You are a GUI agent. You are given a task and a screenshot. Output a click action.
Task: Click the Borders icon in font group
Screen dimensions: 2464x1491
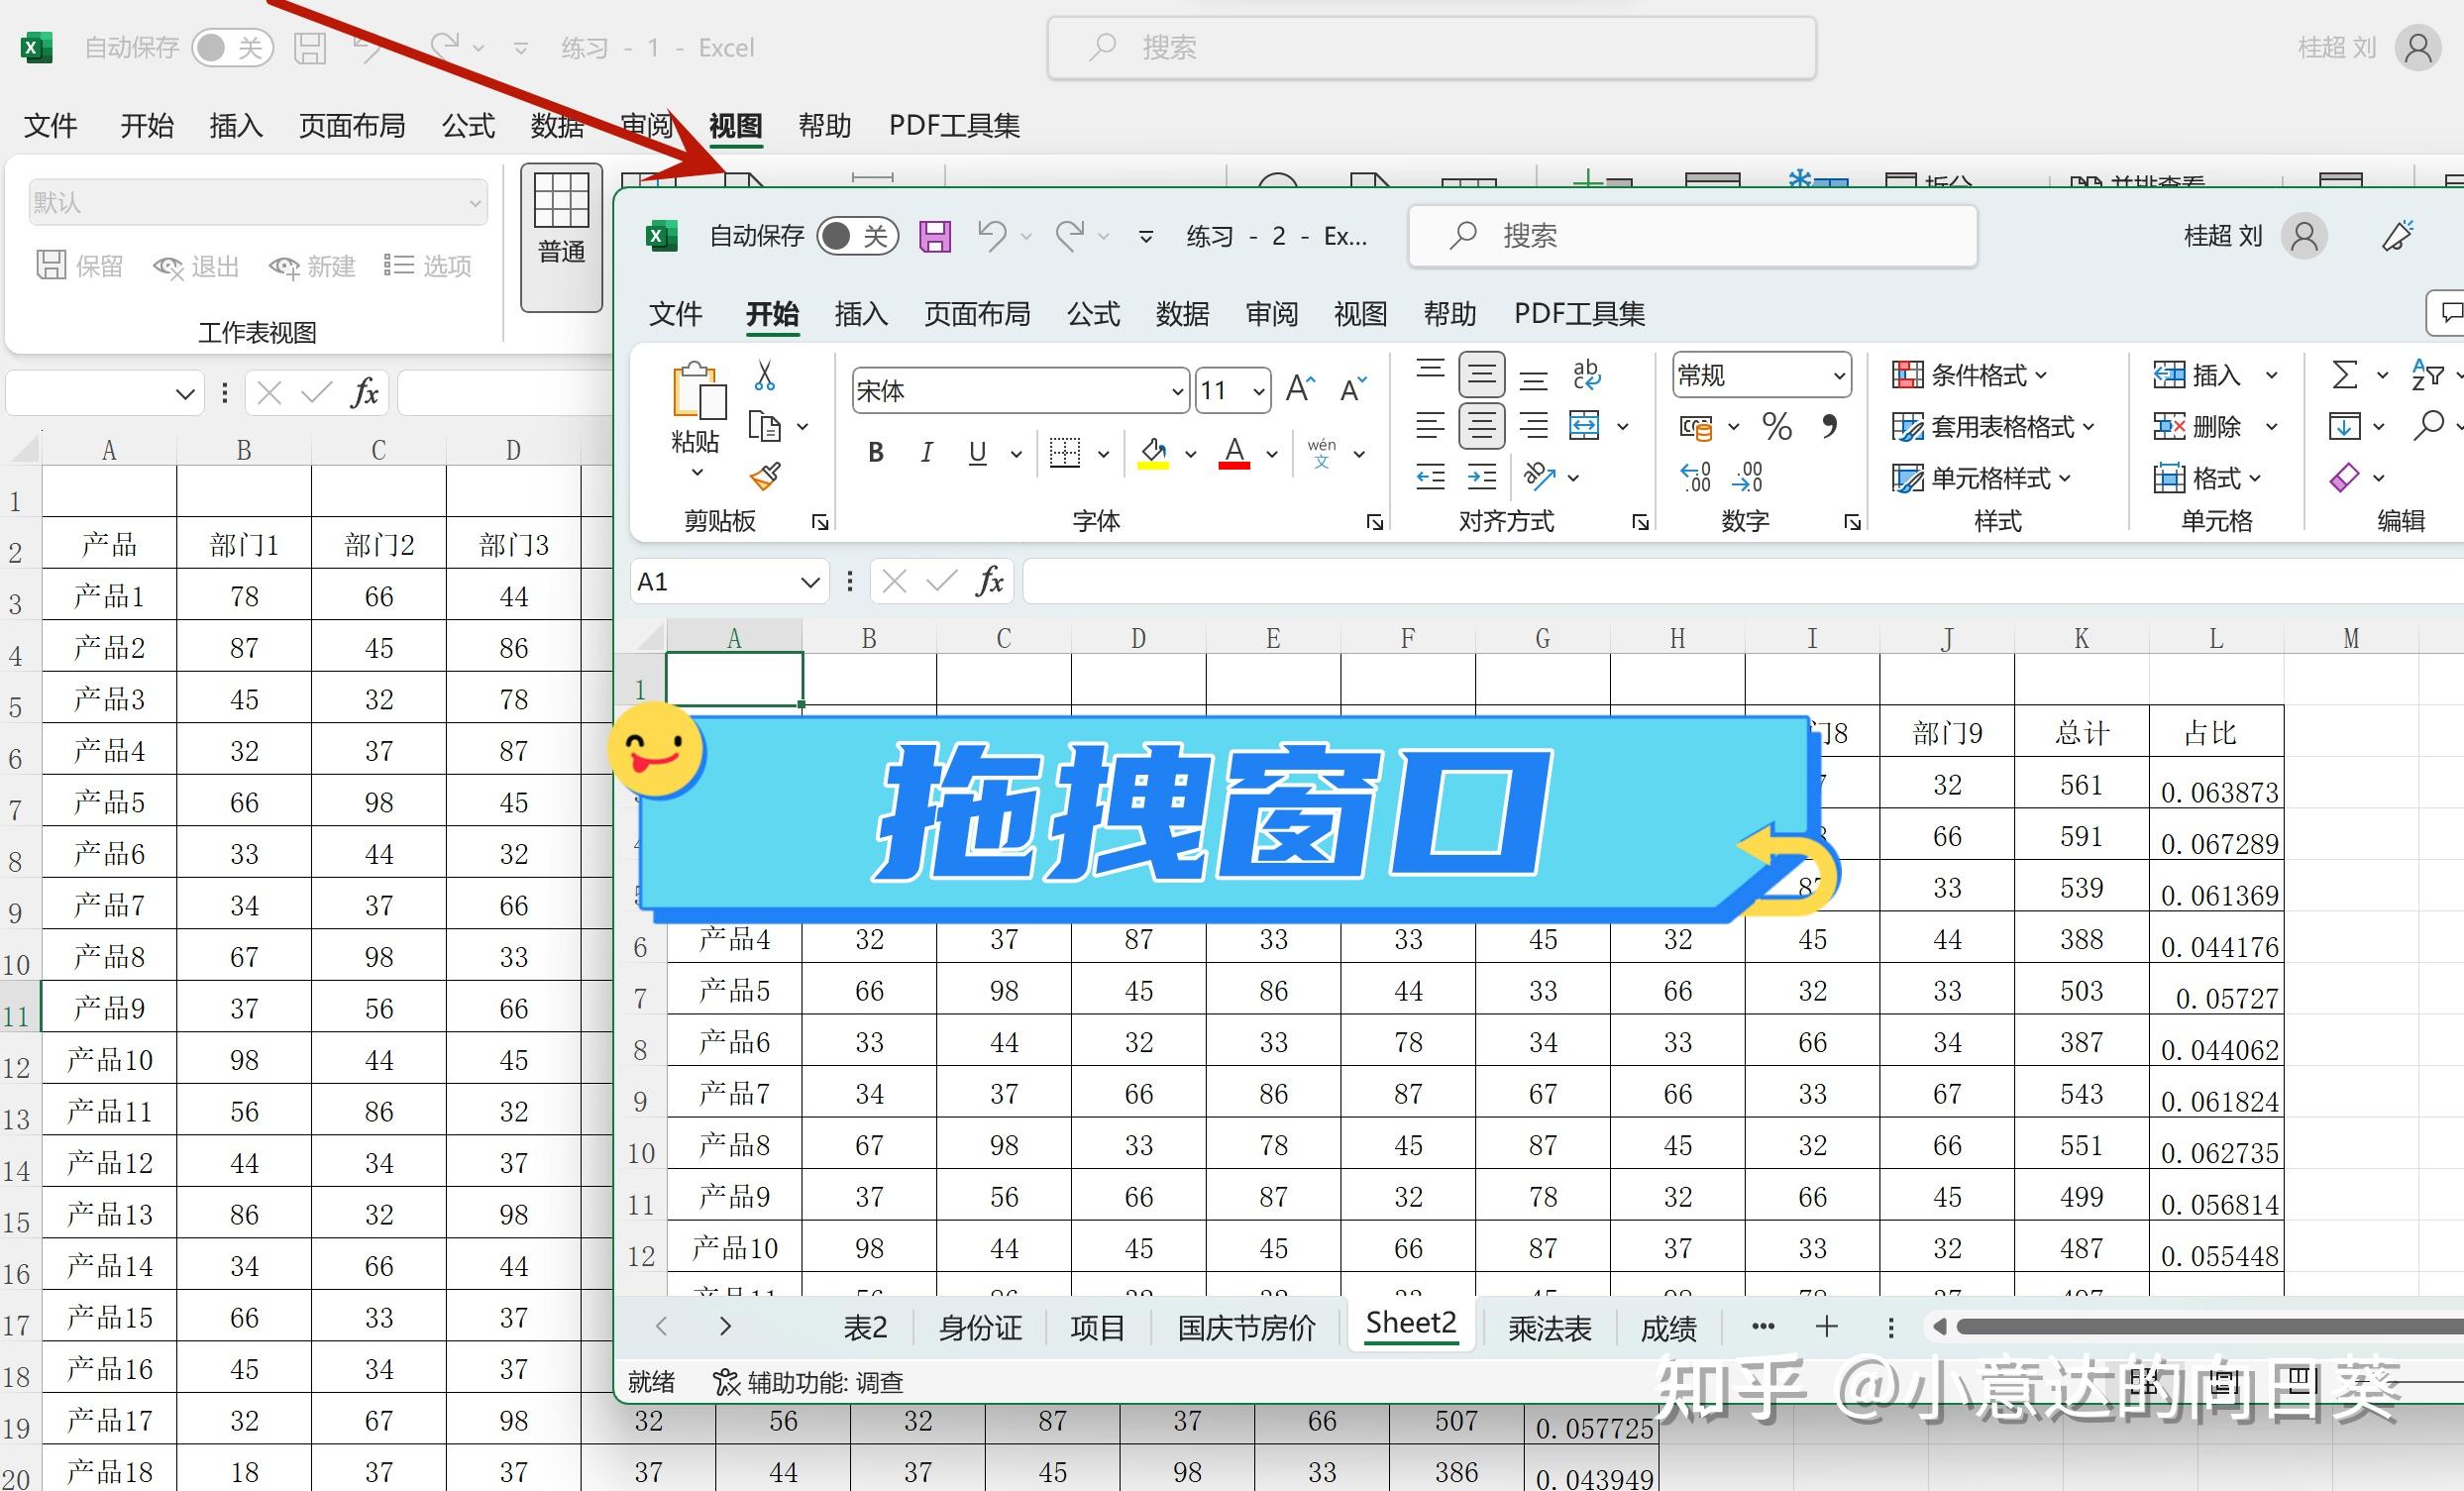pos(1065,453)
